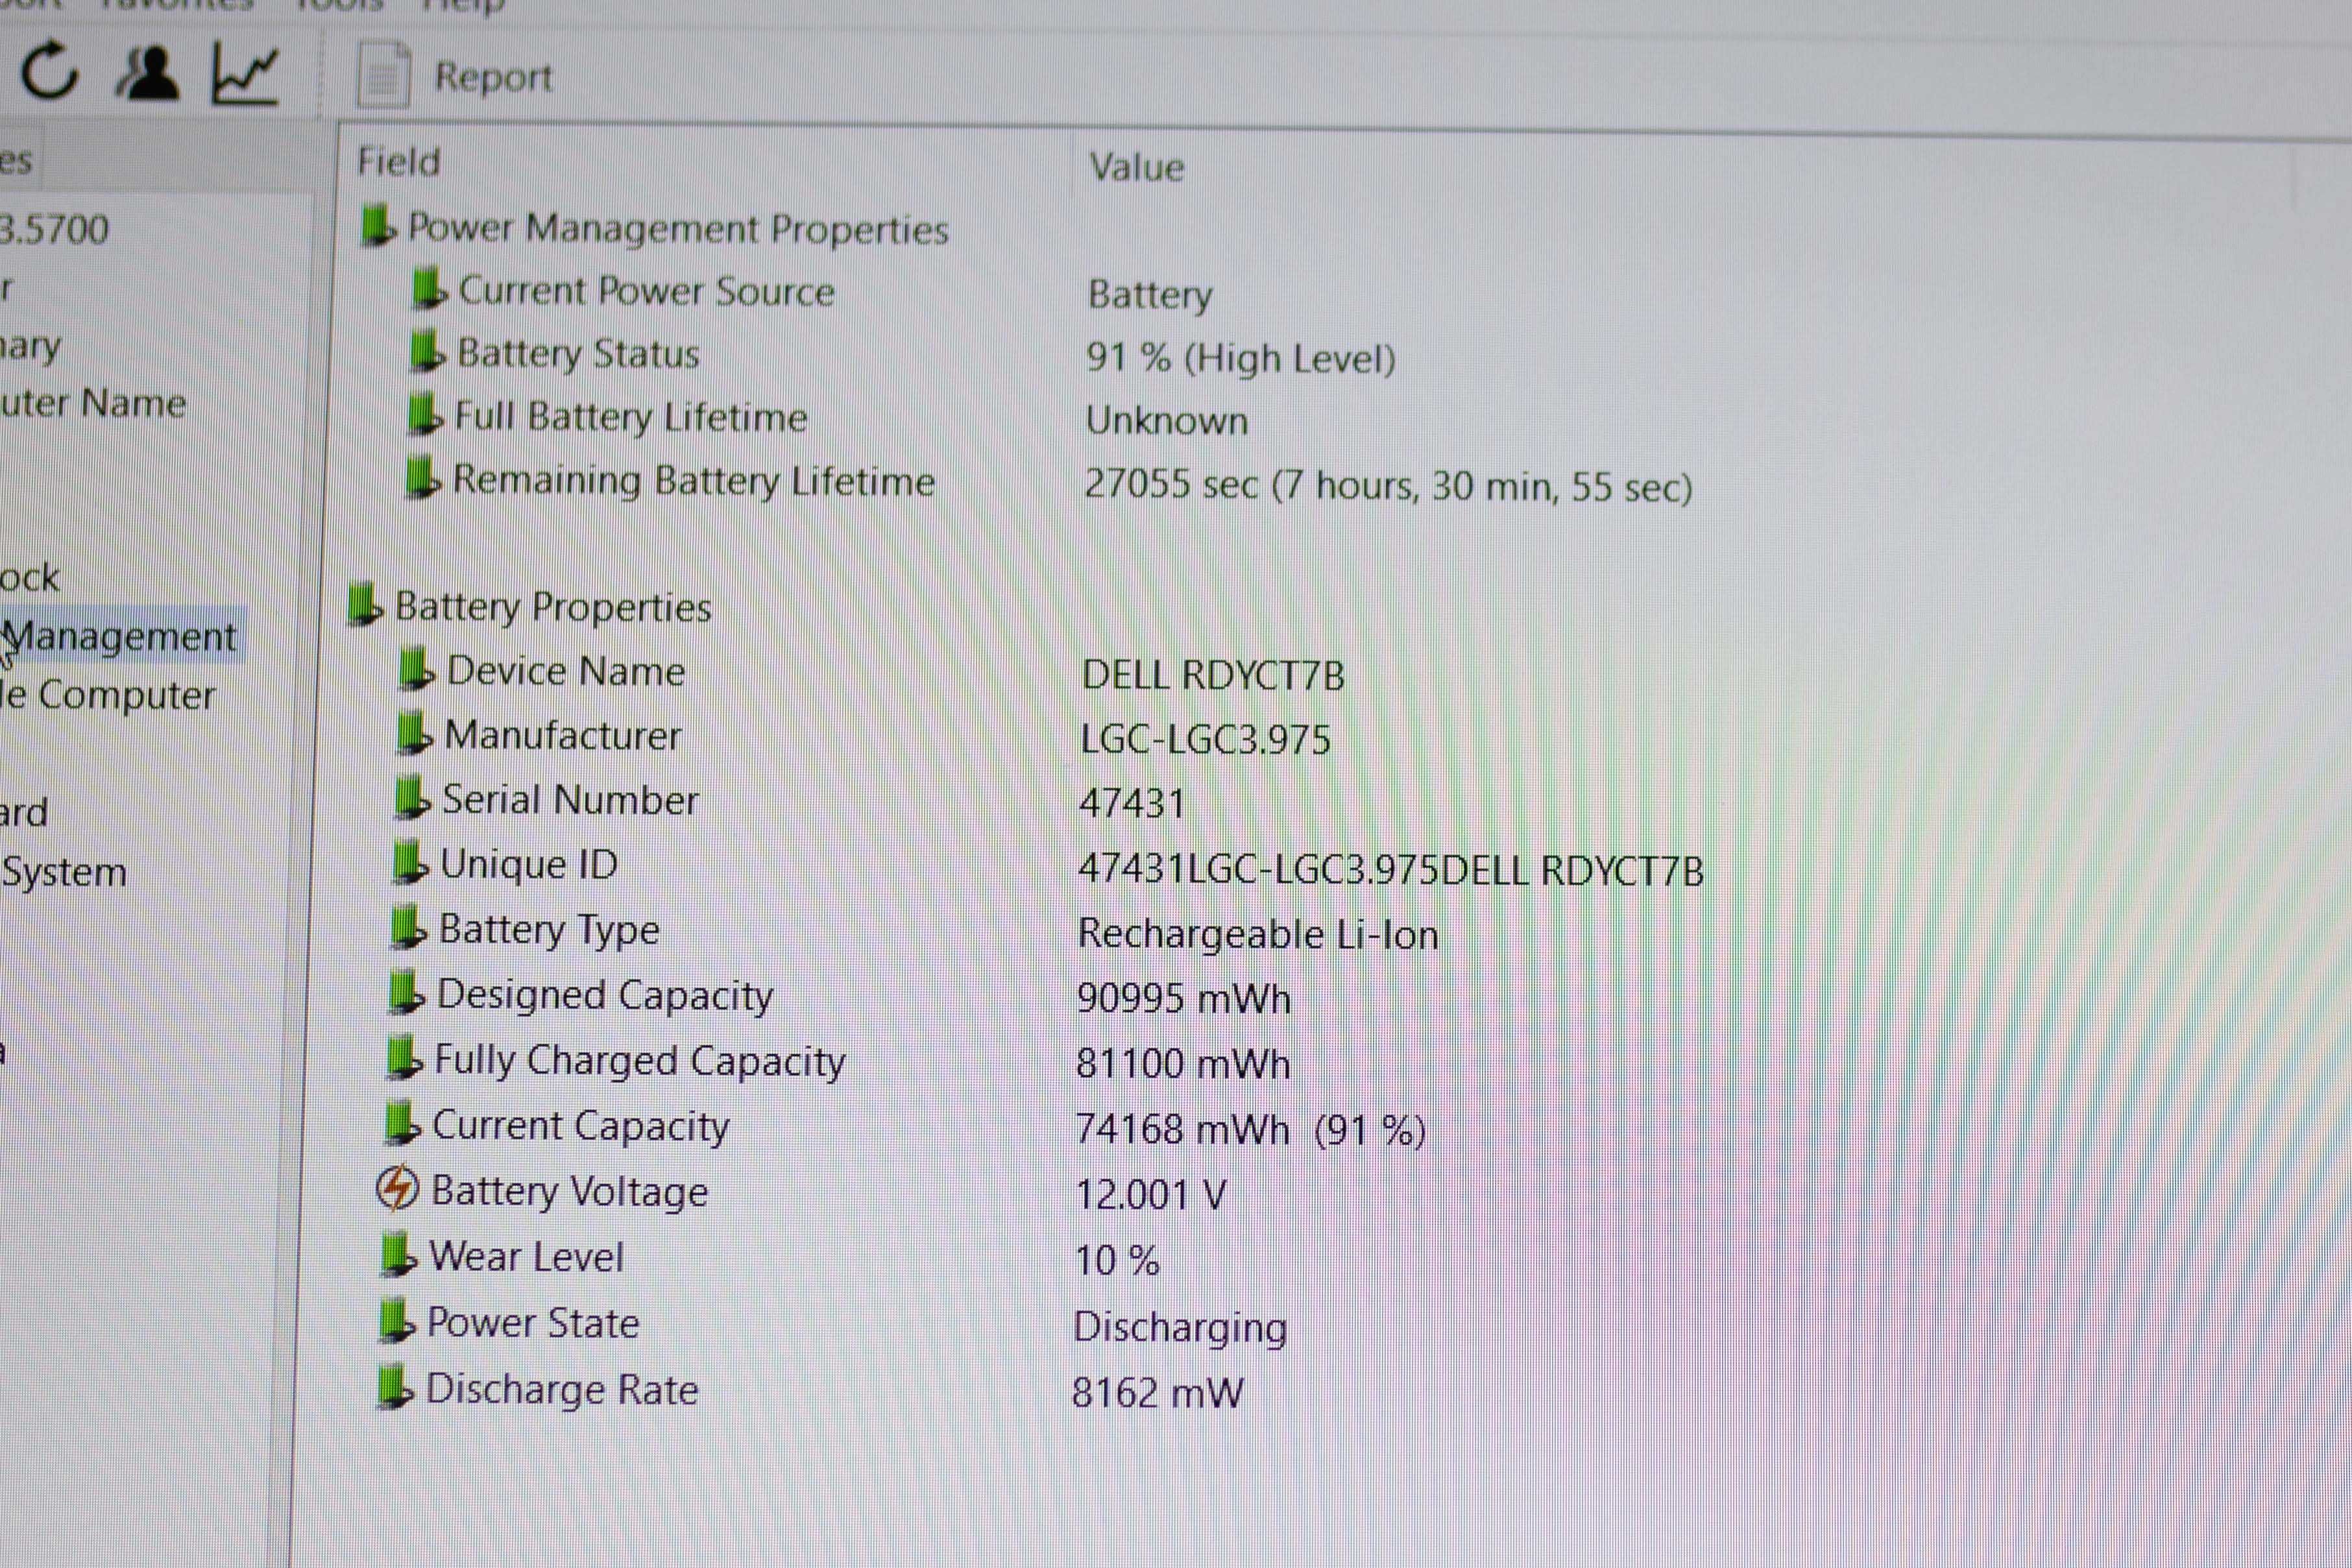Click the Power Management Properties battery icon

pyautogui.click(x=378, y=226)
